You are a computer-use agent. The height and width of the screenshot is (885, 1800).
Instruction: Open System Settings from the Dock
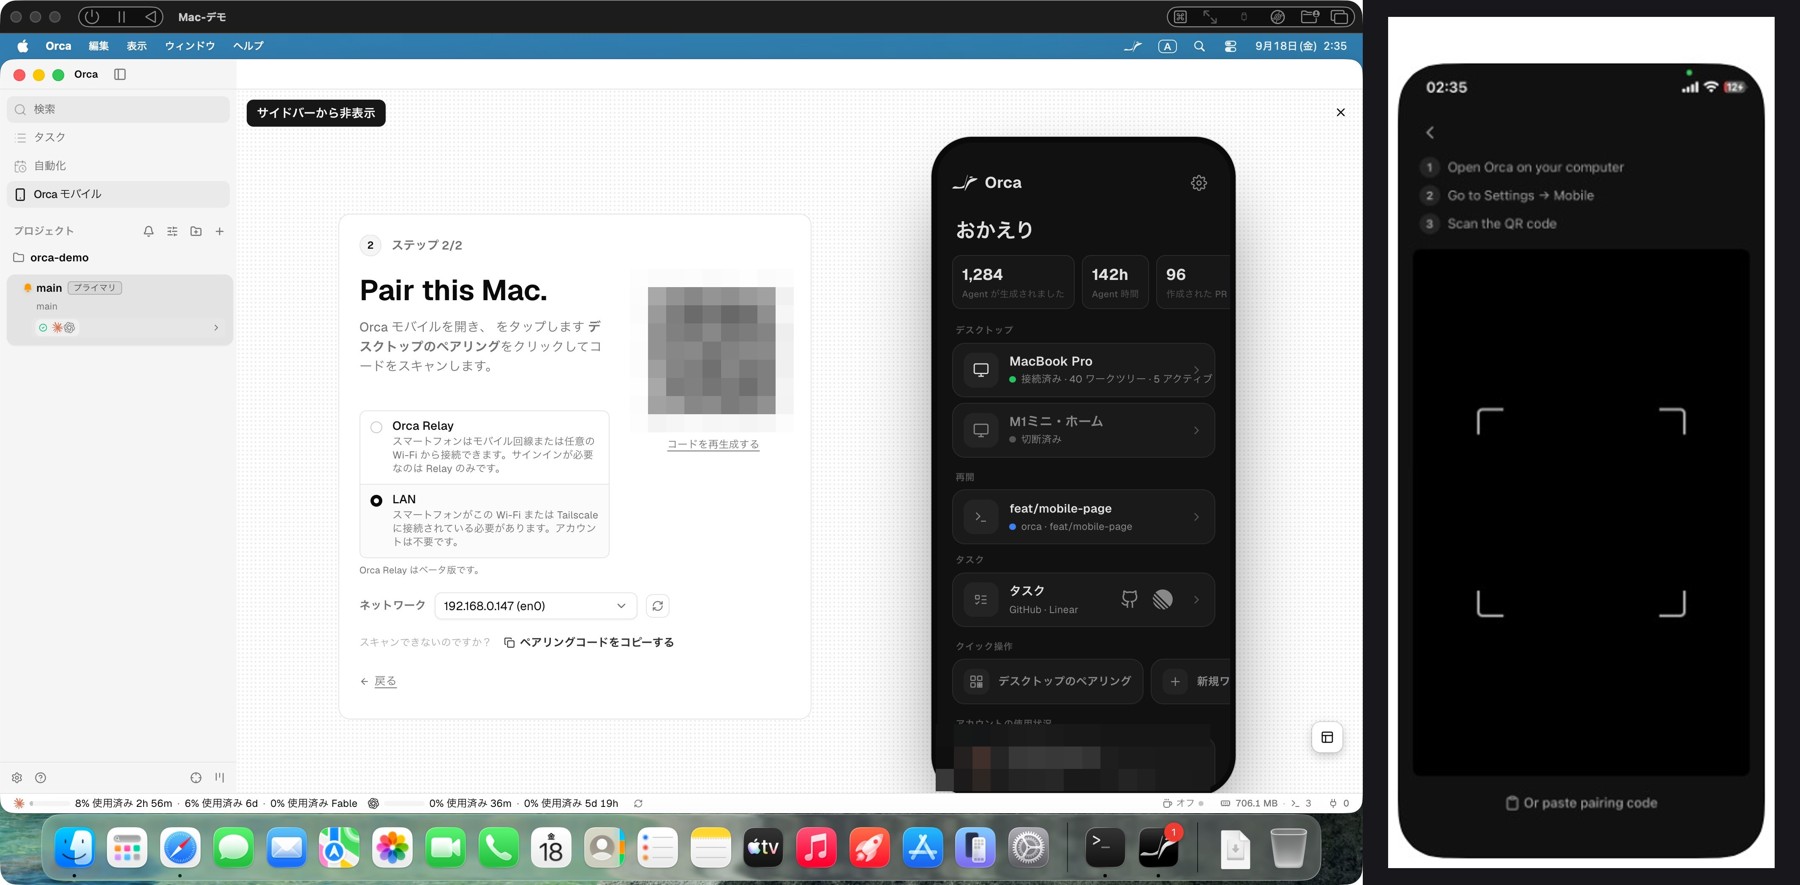click(1028, 848)
